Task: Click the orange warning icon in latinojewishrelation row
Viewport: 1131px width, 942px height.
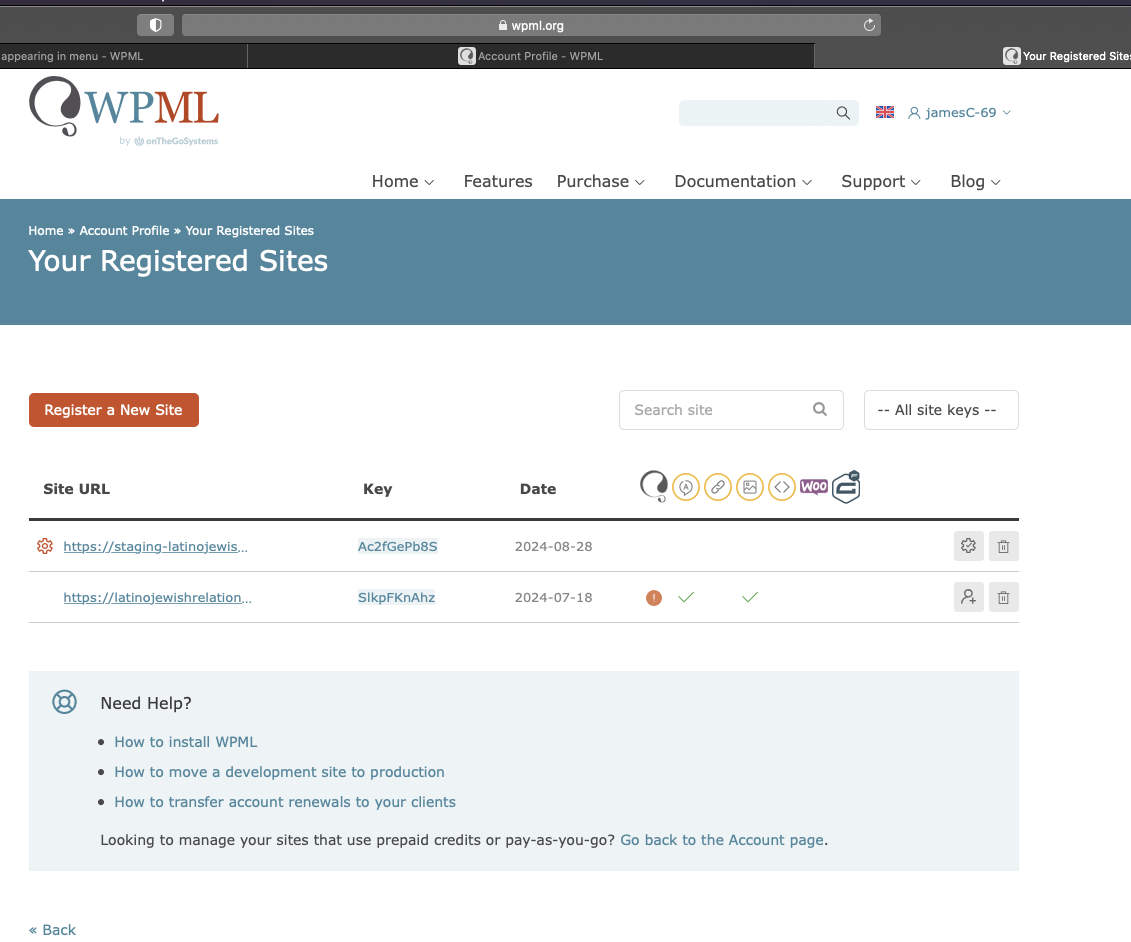Action: point(654,597)
